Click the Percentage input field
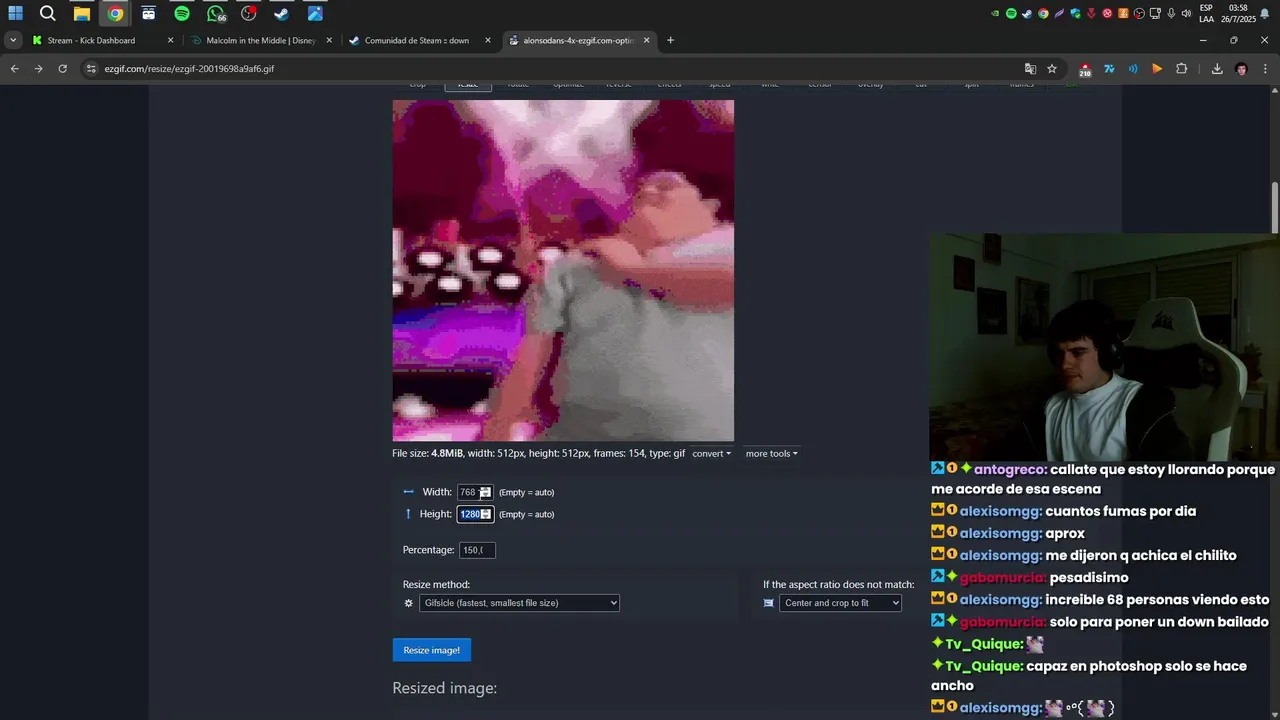 click(x=477, y=550)
